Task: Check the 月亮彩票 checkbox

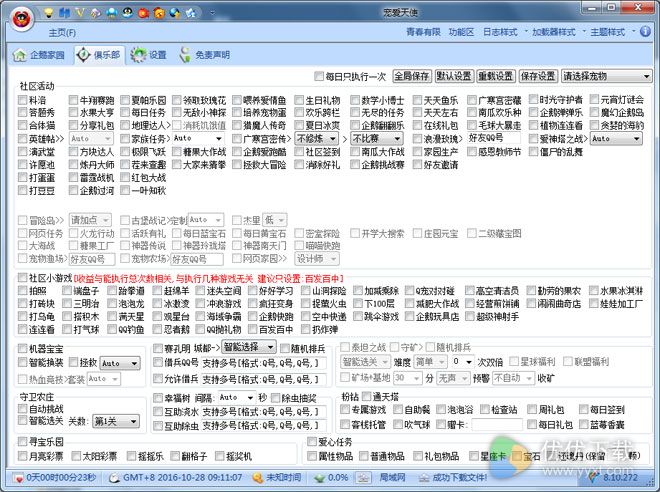Action: pyautogui.click(x=23, y=456)
